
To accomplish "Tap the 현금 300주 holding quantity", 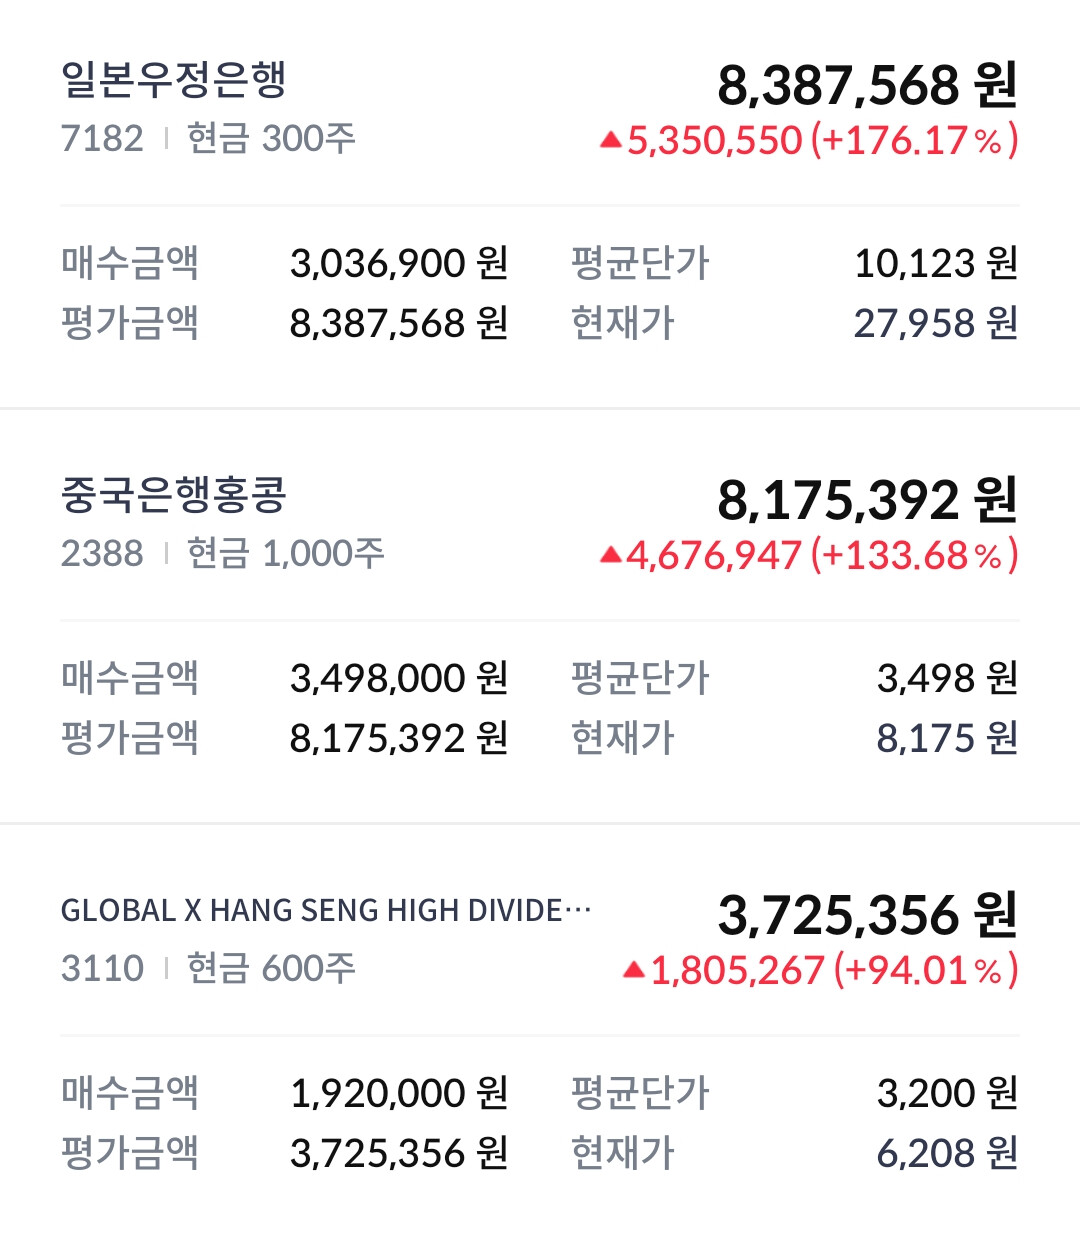I will click(271, 139).
